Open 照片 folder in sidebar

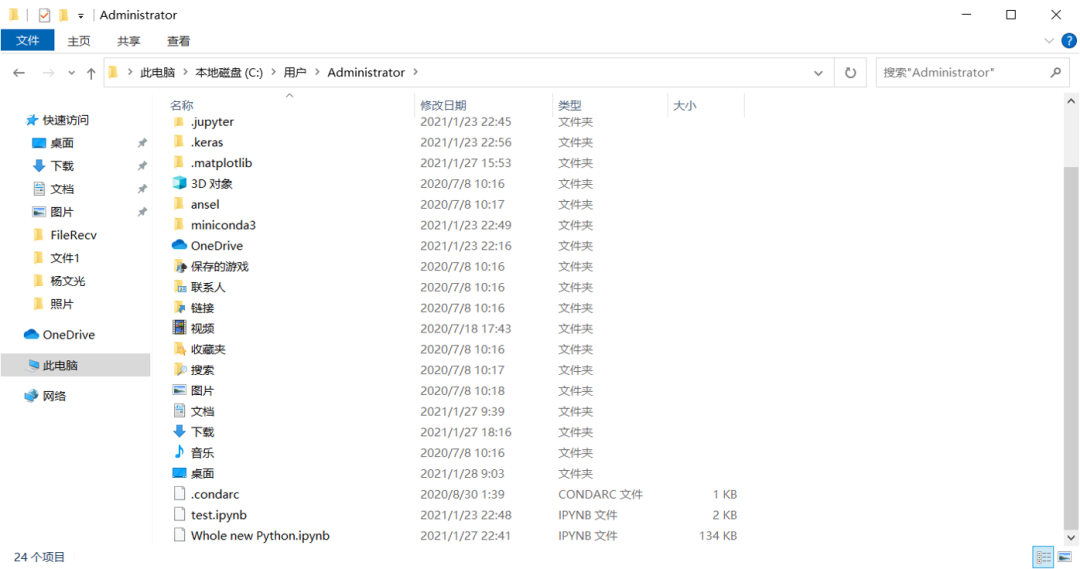pos(62,304)
